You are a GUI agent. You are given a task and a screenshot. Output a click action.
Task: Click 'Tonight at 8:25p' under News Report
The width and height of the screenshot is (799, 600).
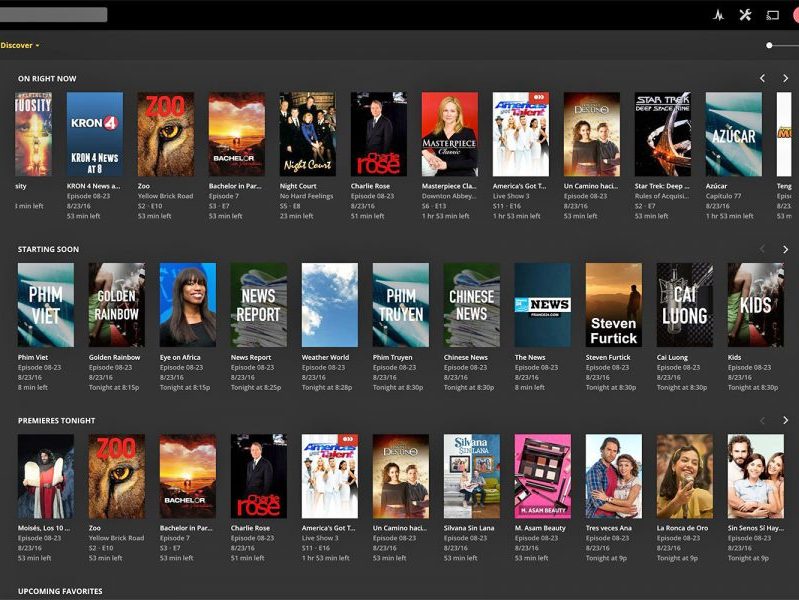point(256,387)
